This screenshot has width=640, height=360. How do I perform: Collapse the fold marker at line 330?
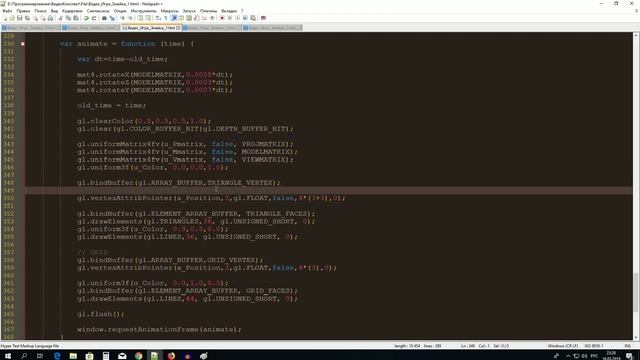point(22,44)
